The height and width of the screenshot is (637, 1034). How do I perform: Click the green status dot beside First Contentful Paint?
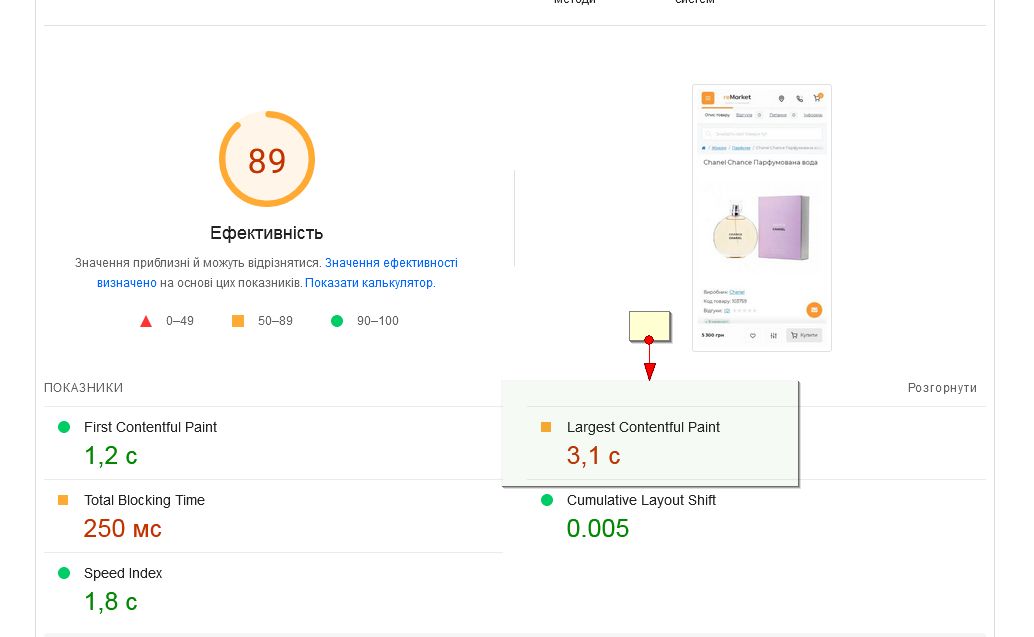pos(64,427)
